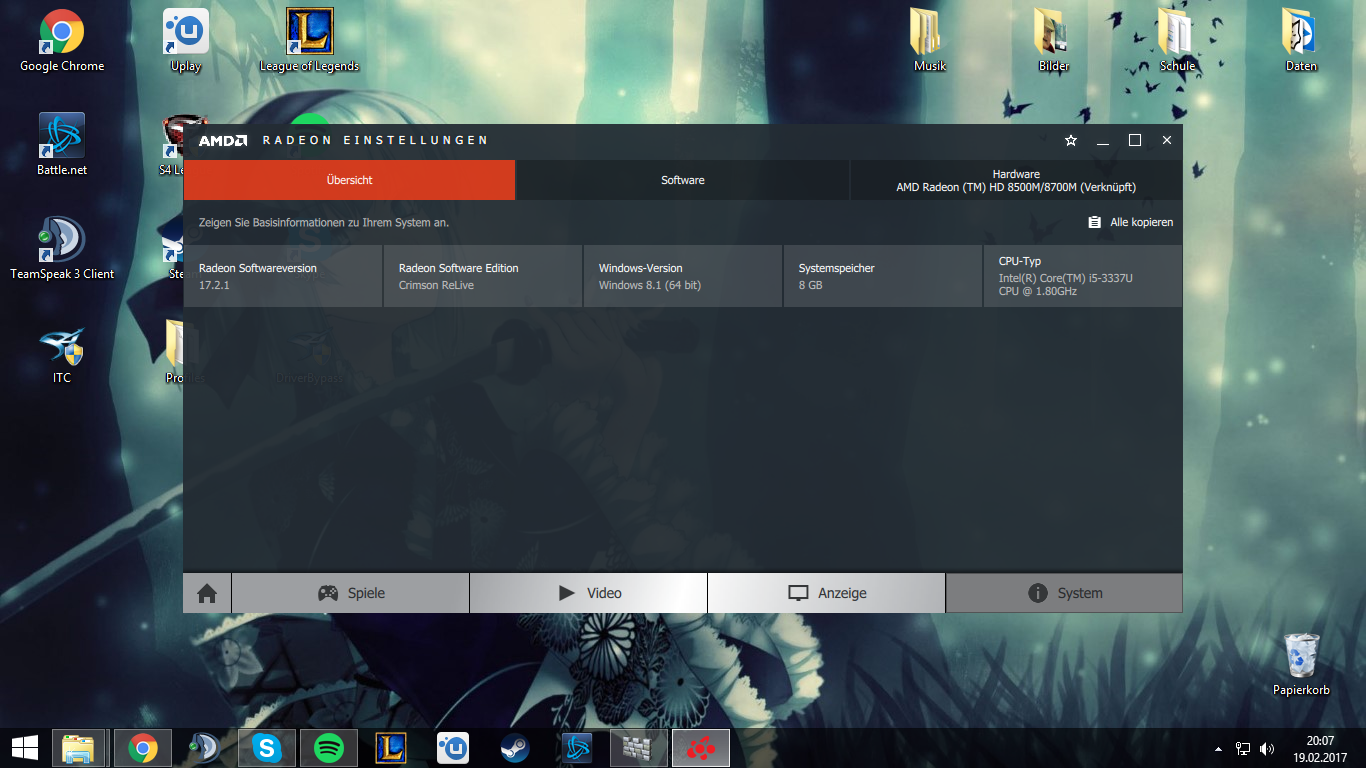The image size is (1366, 768).
Task: Select the League of Legends desktop icon
Action: 310,41
